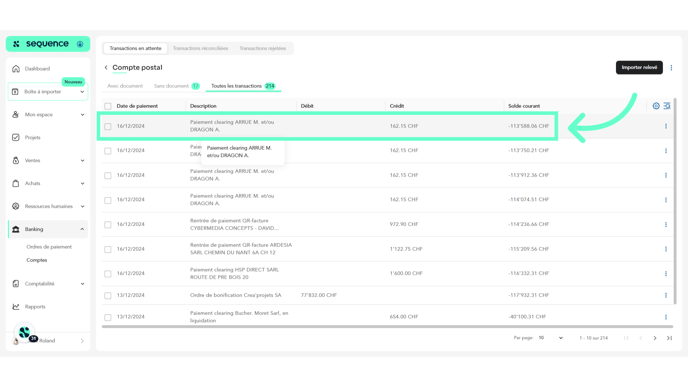Switch to Transactions réconciliées tab
688x387 pixels.
pos(200,48)
